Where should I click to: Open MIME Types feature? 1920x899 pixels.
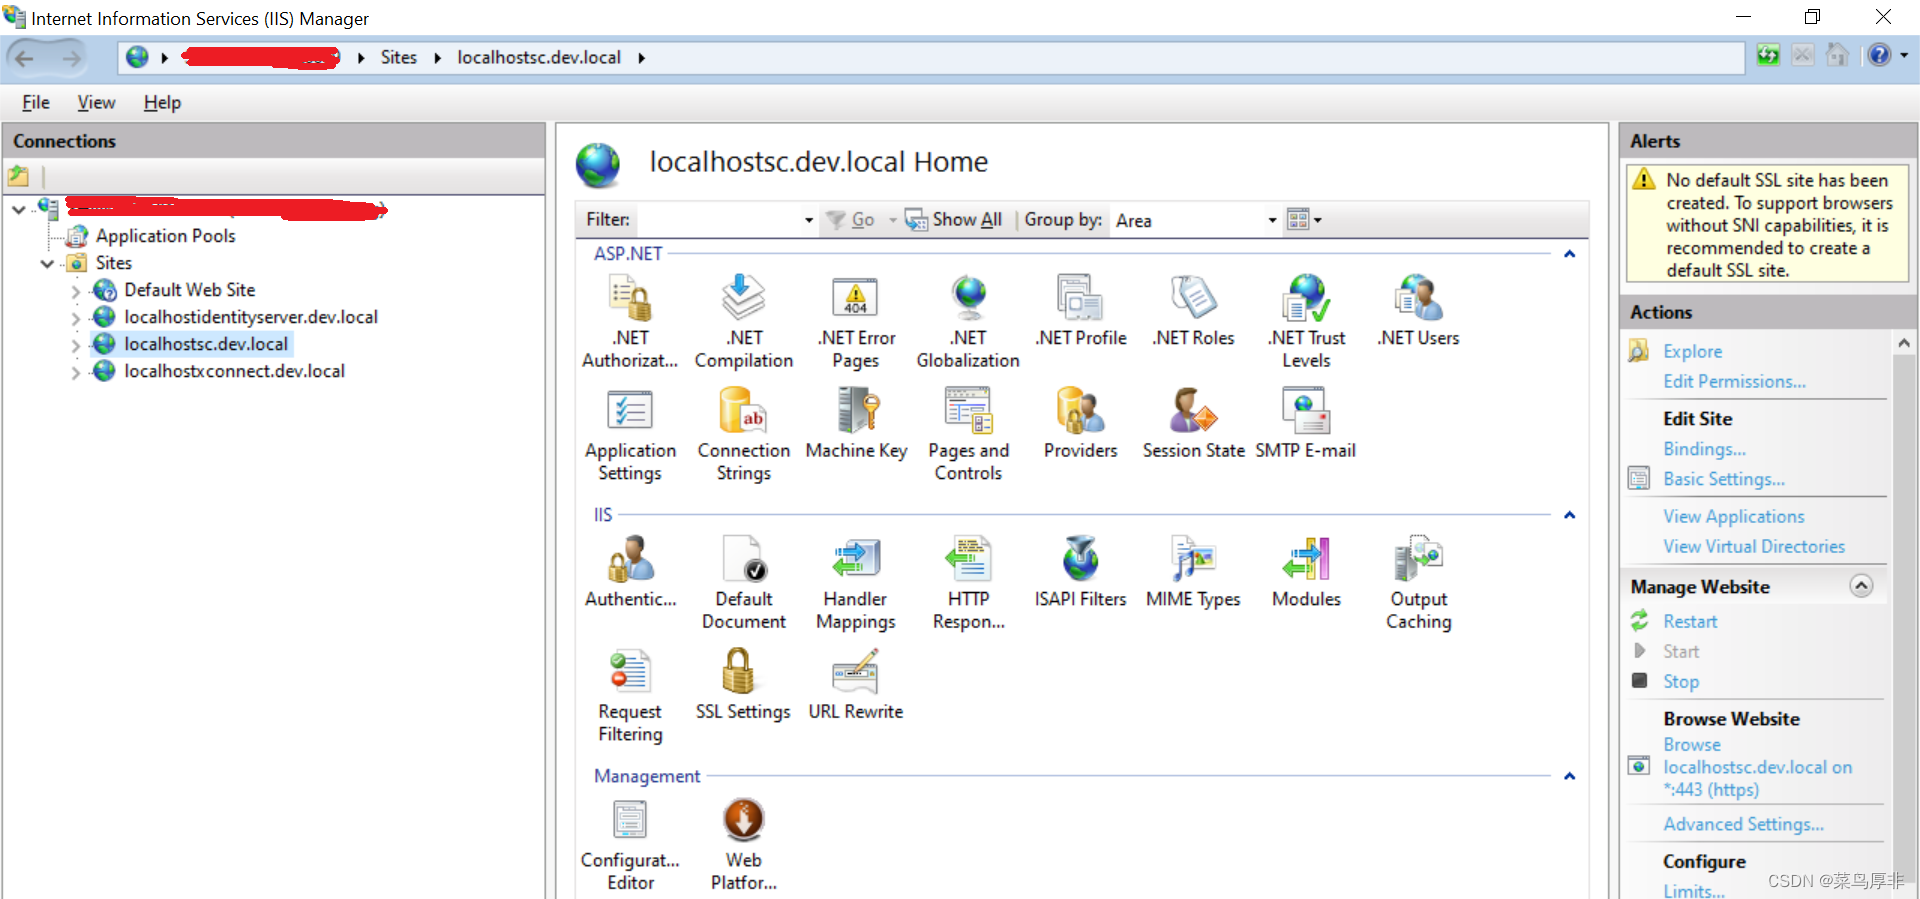(x=1193, y=572)
